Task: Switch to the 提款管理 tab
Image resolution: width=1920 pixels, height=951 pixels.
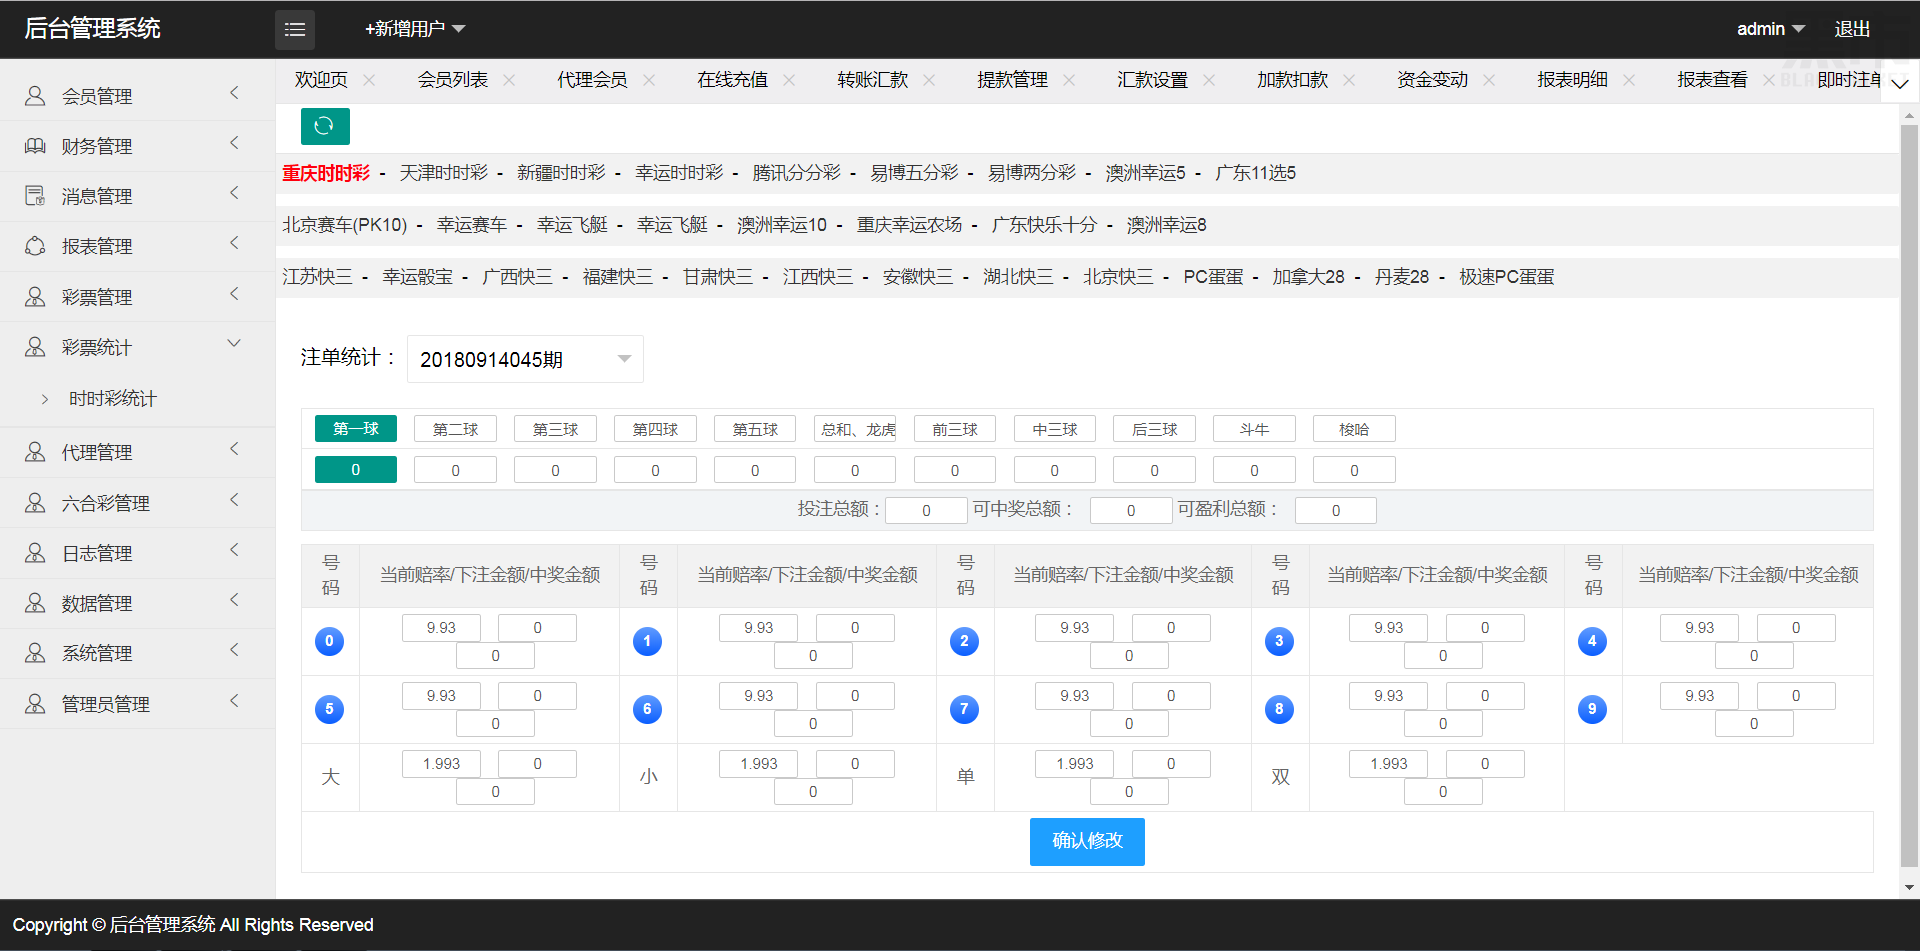Action: tap(1012, 80)
